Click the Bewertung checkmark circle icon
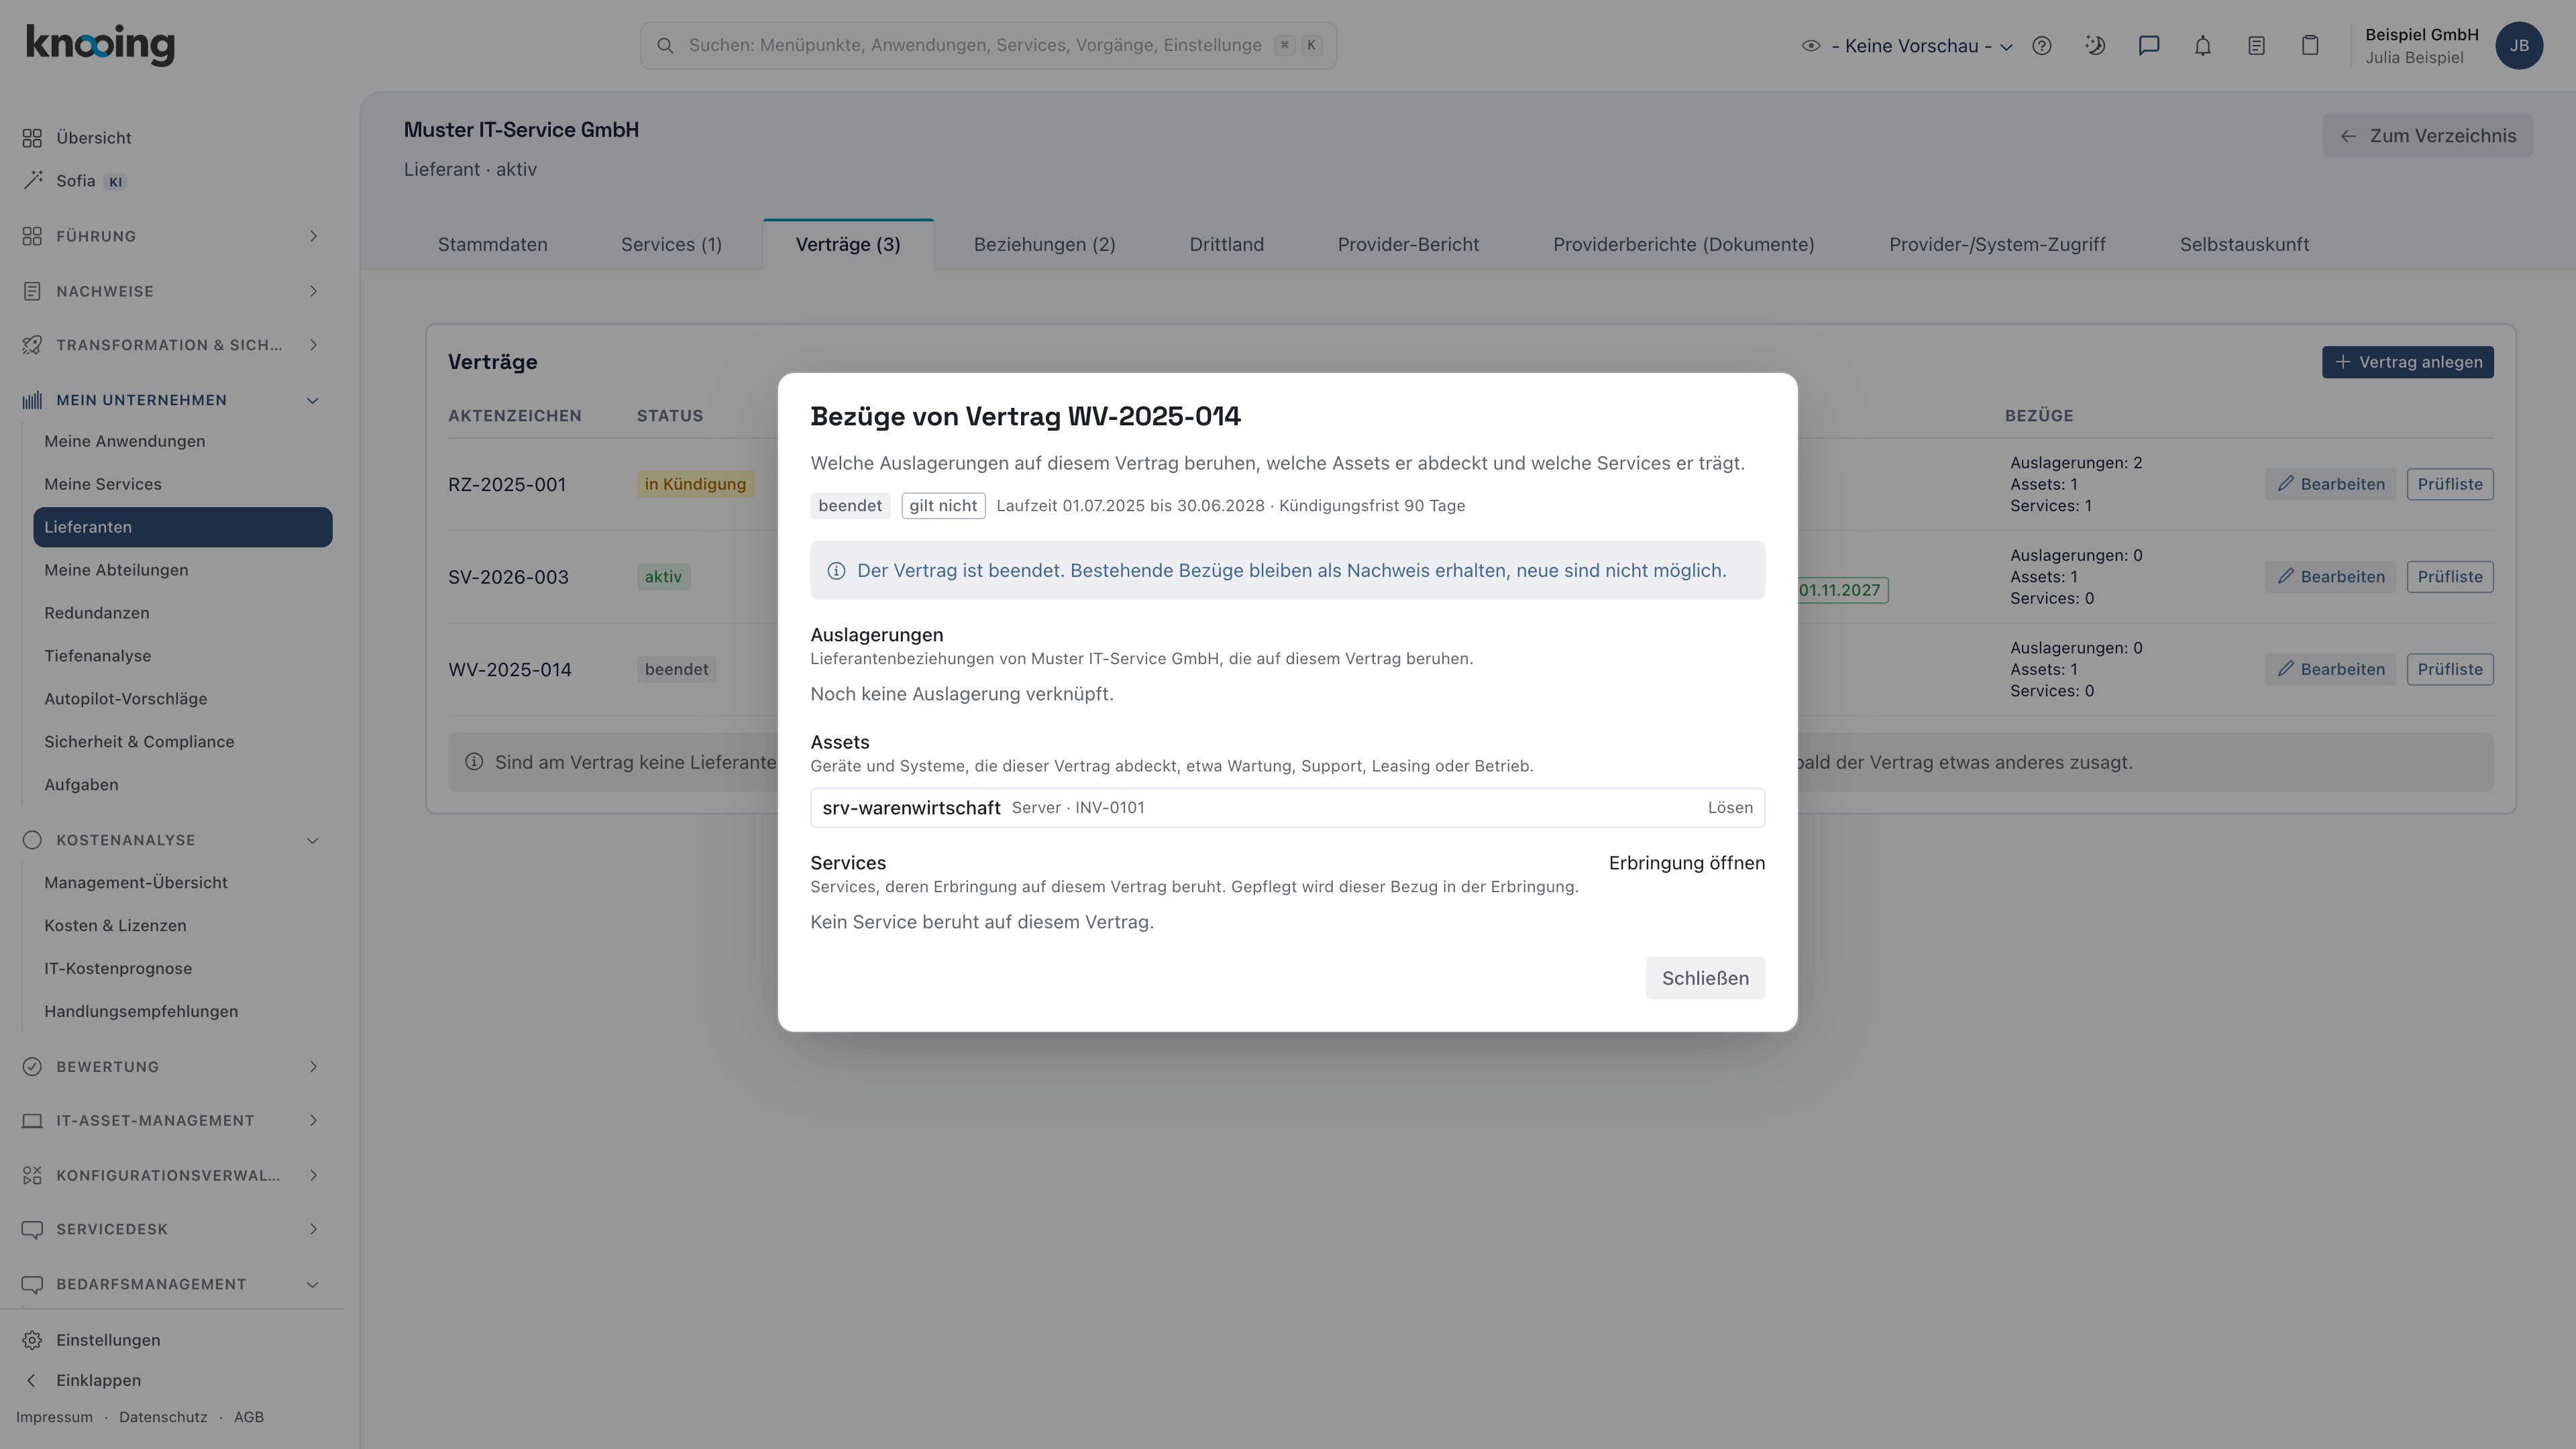2576x1449 pixels. [32, 1067]
